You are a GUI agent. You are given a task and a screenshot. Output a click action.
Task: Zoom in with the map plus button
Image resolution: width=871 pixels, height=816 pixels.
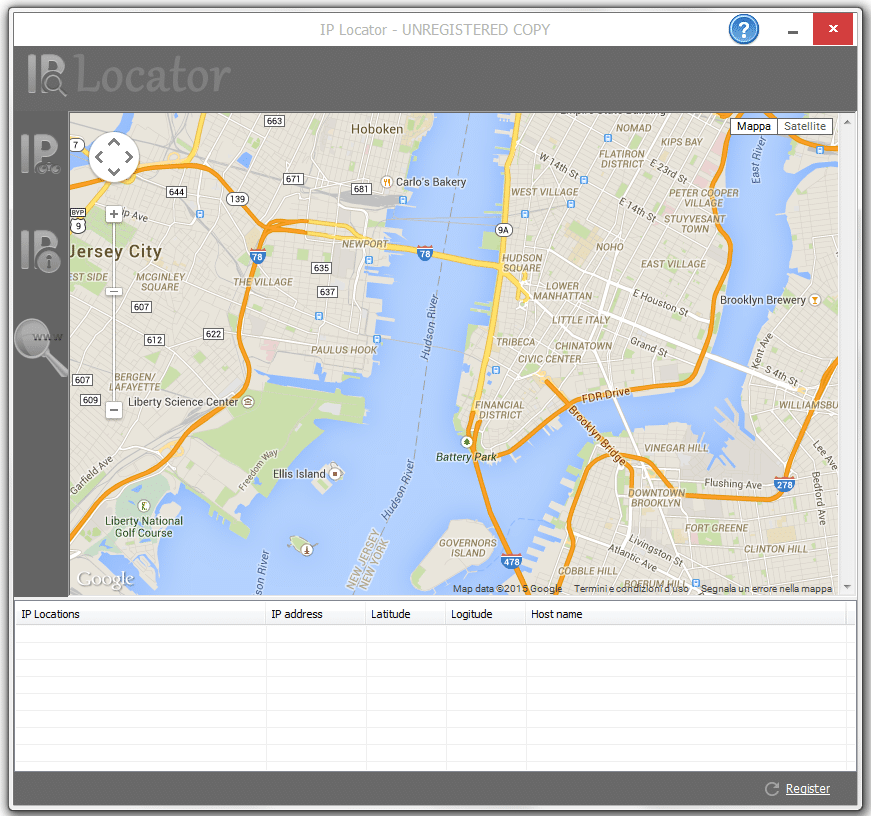(114, 214)
